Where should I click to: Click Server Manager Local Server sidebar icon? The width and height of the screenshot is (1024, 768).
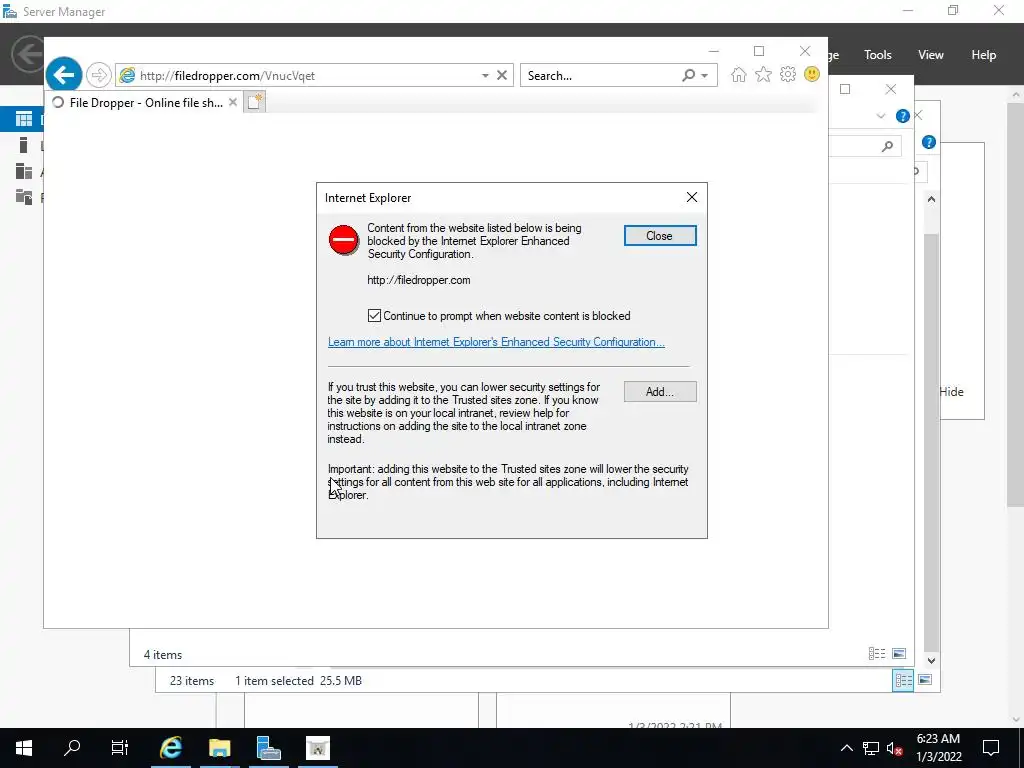click(x=24, y=145)
